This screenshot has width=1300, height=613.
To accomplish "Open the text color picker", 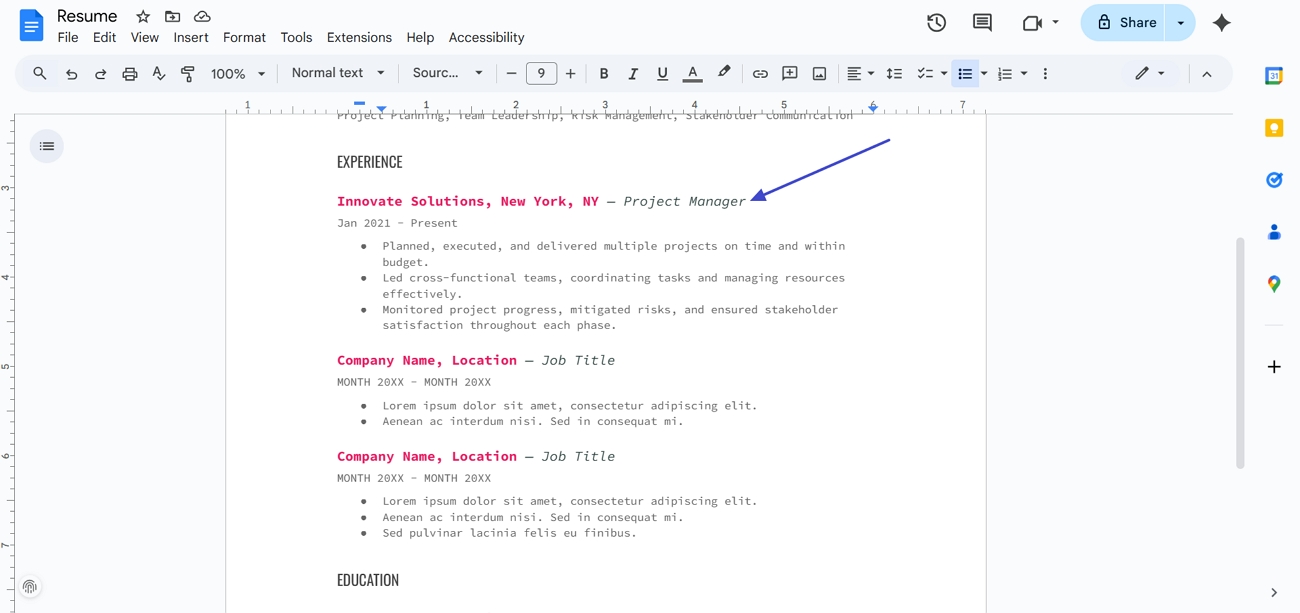I will click(x=692, y=73).
